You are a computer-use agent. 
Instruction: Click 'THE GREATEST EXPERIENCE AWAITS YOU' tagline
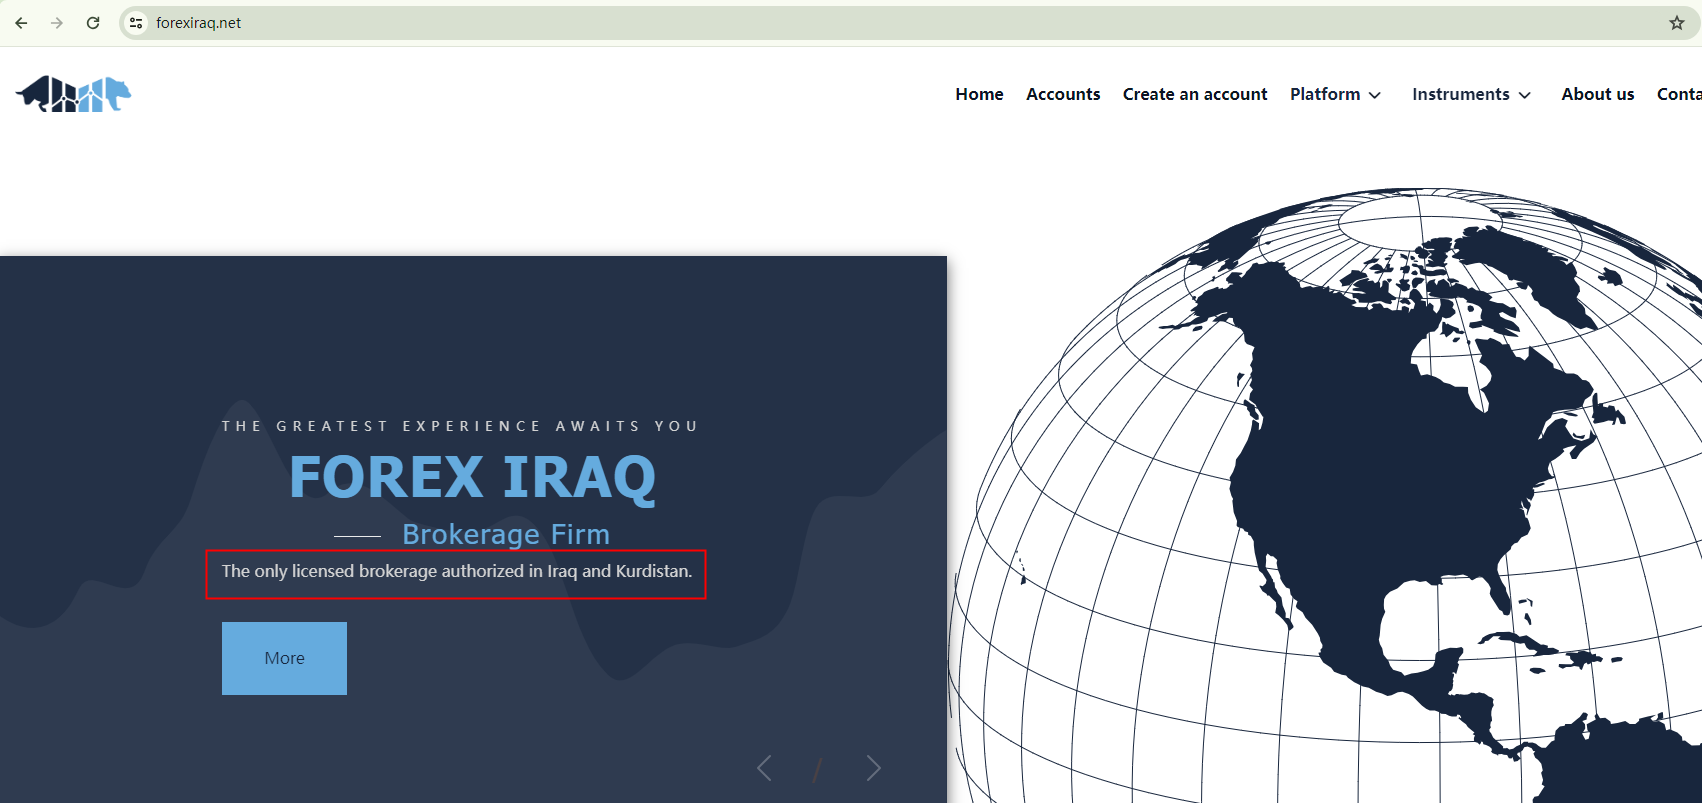pos(460,426)
